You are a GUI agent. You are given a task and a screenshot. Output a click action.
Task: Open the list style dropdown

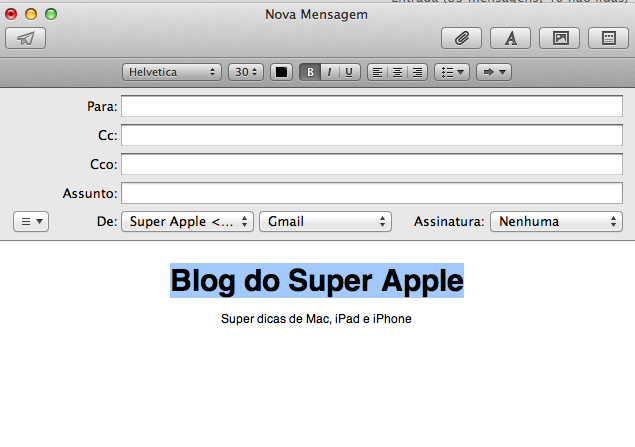point(452,72)
